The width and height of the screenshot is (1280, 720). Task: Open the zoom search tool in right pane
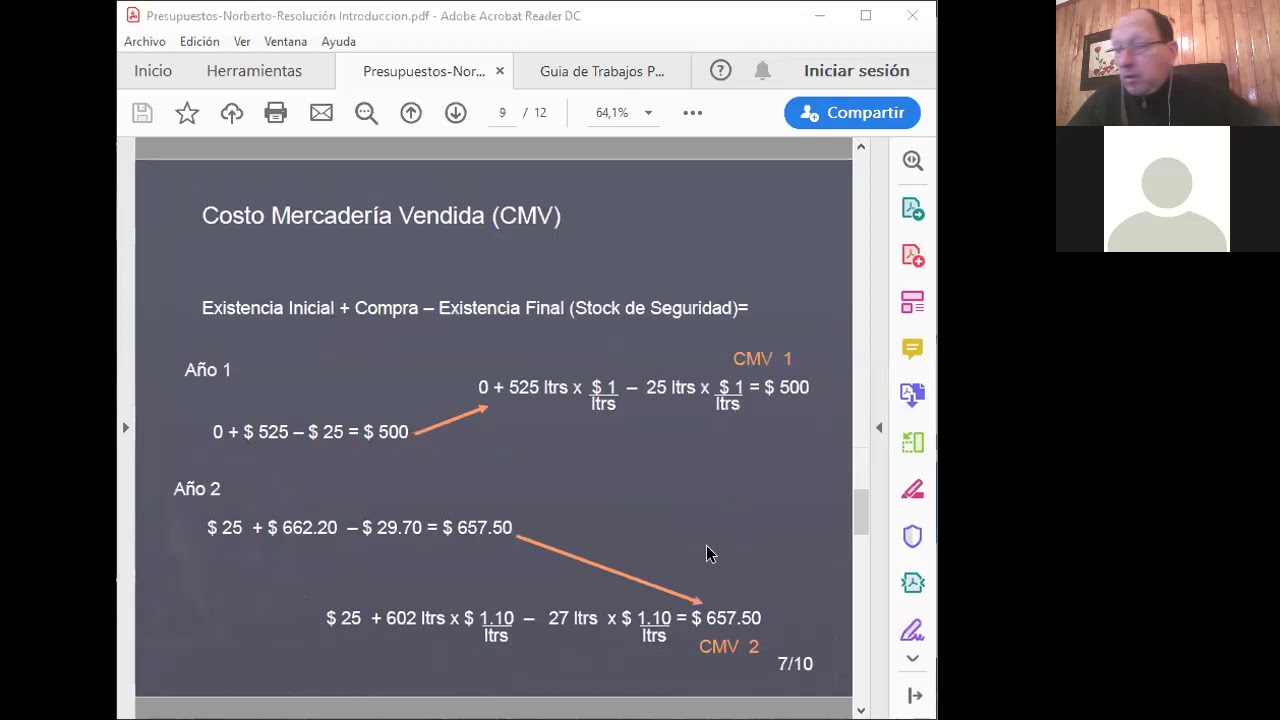(x=913, y=161)
